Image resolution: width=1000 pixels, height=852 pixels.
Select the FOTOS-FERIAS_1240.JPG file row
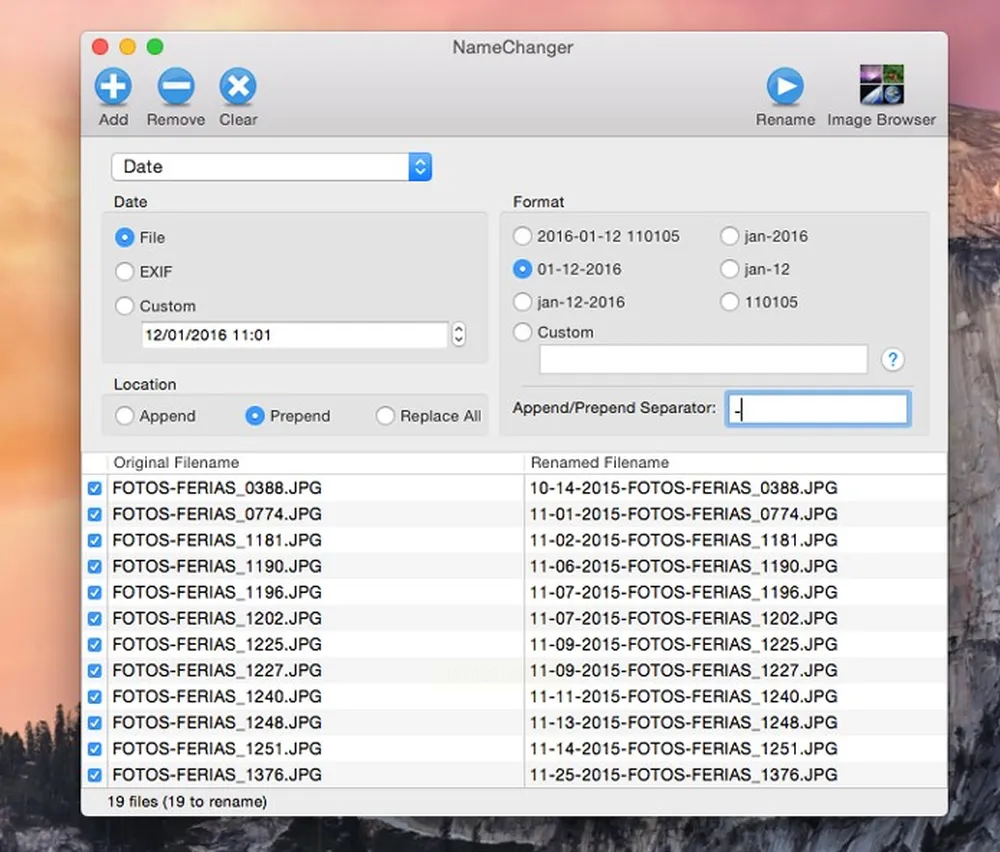click(300, 696)
